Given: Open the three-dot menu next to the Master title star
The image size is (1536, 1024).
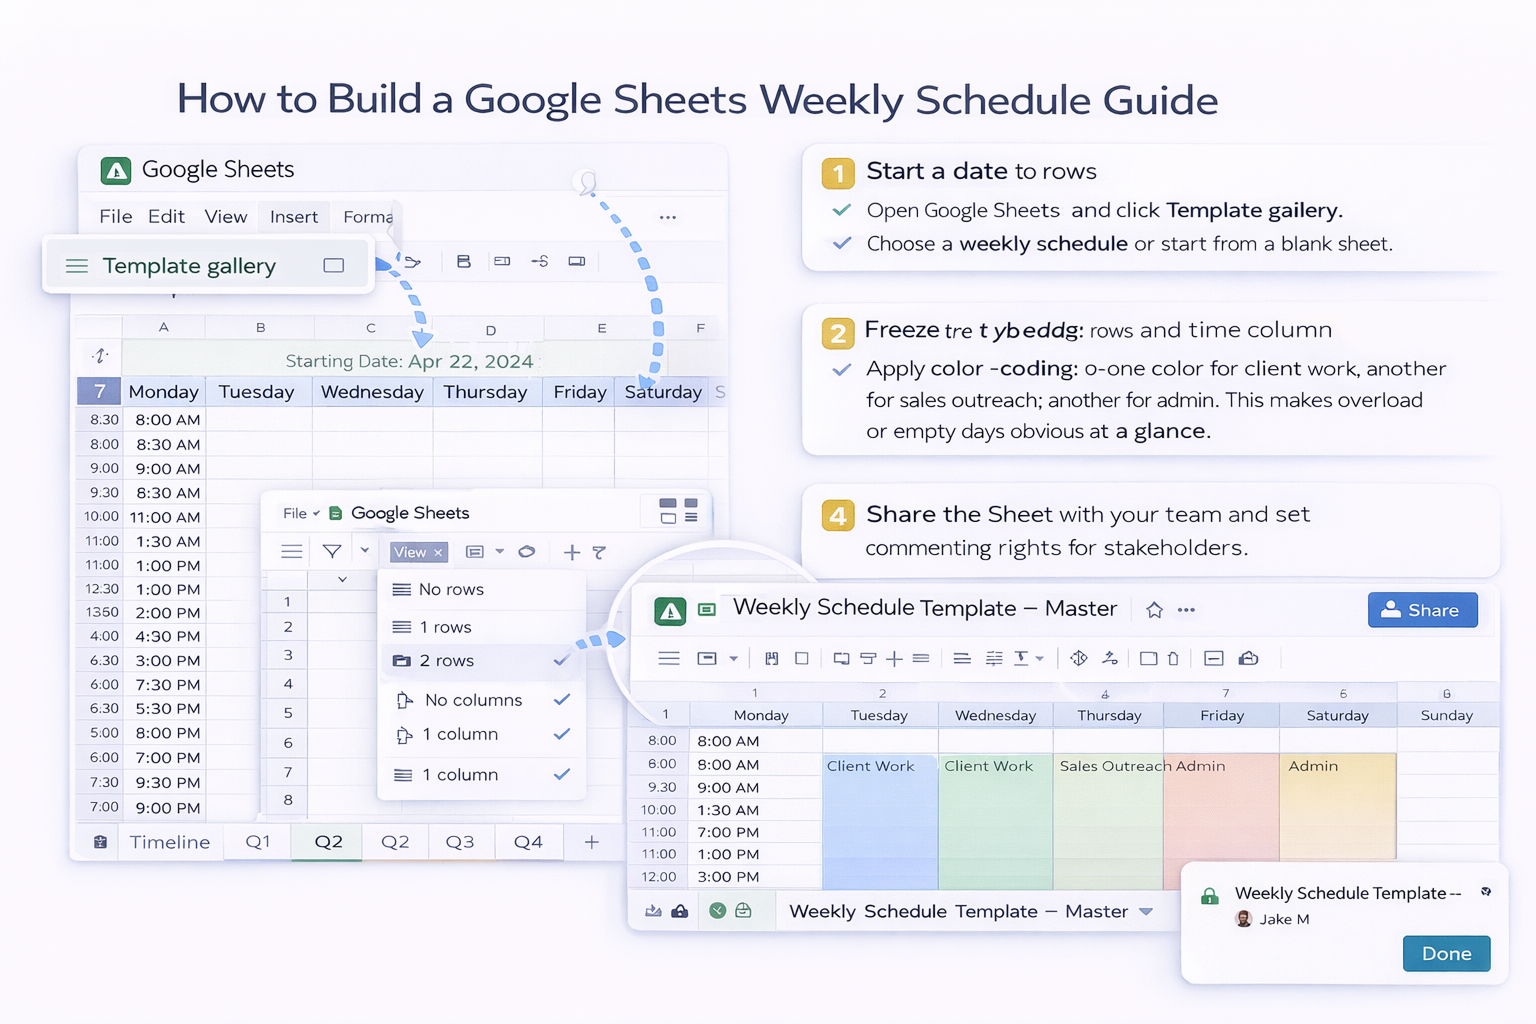Looking at the screenshot, I should pyautogui.click(x=1186, y=610).
